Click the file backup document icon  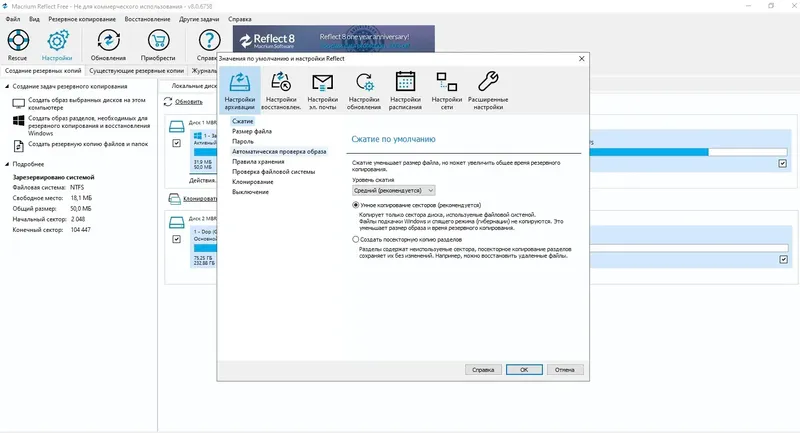tap(18, 146)
